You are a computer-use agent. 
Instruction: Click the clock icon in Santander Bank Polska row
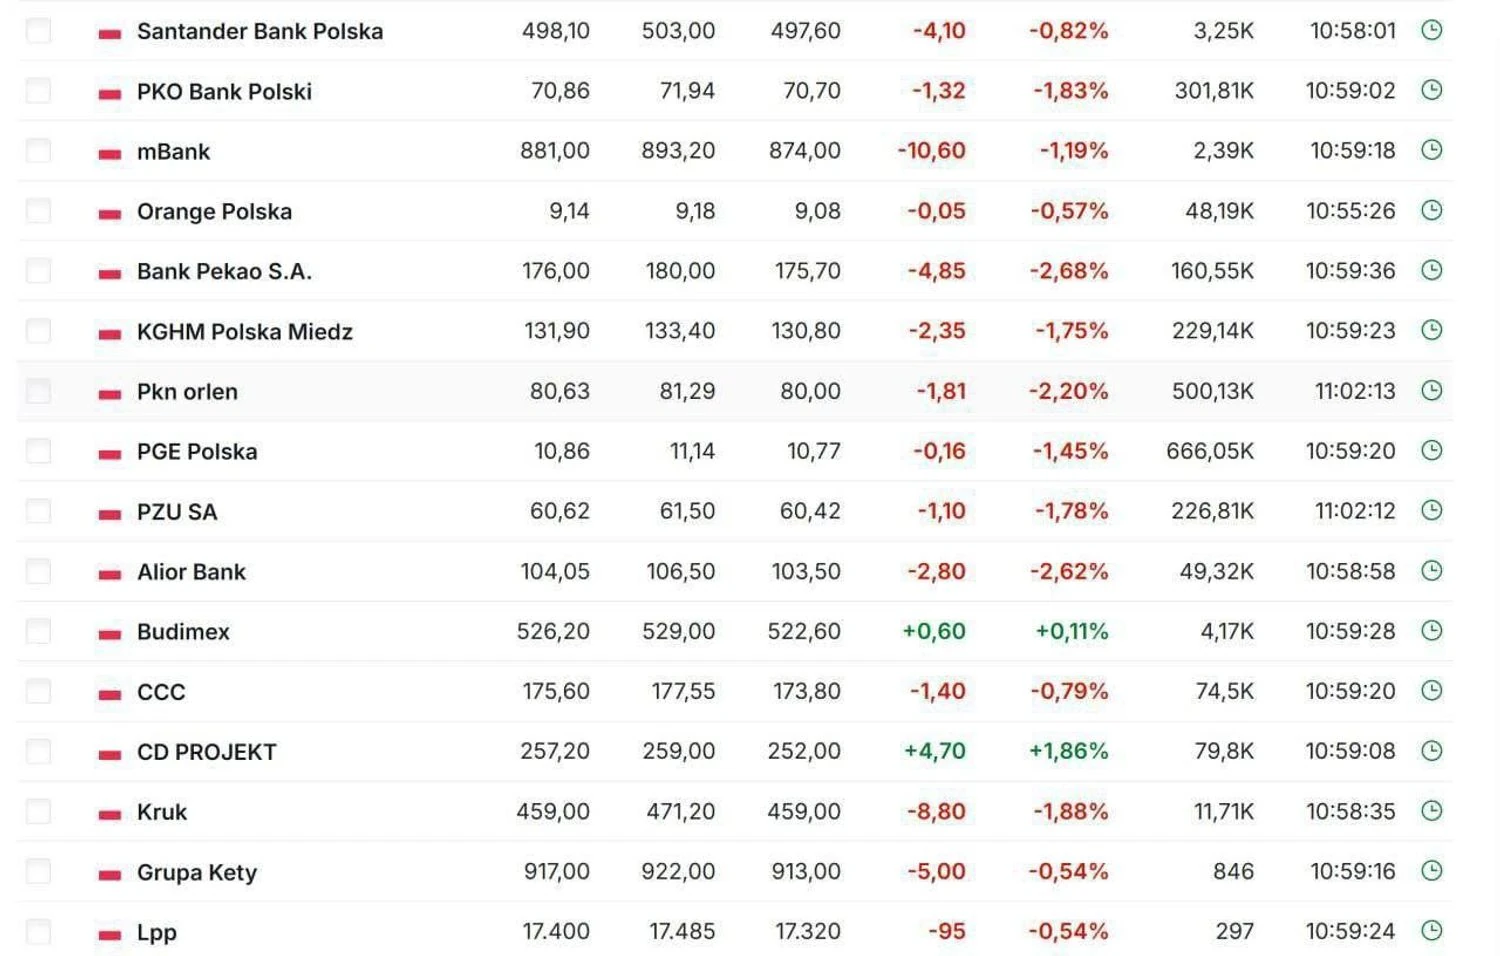pos(1431,30)
